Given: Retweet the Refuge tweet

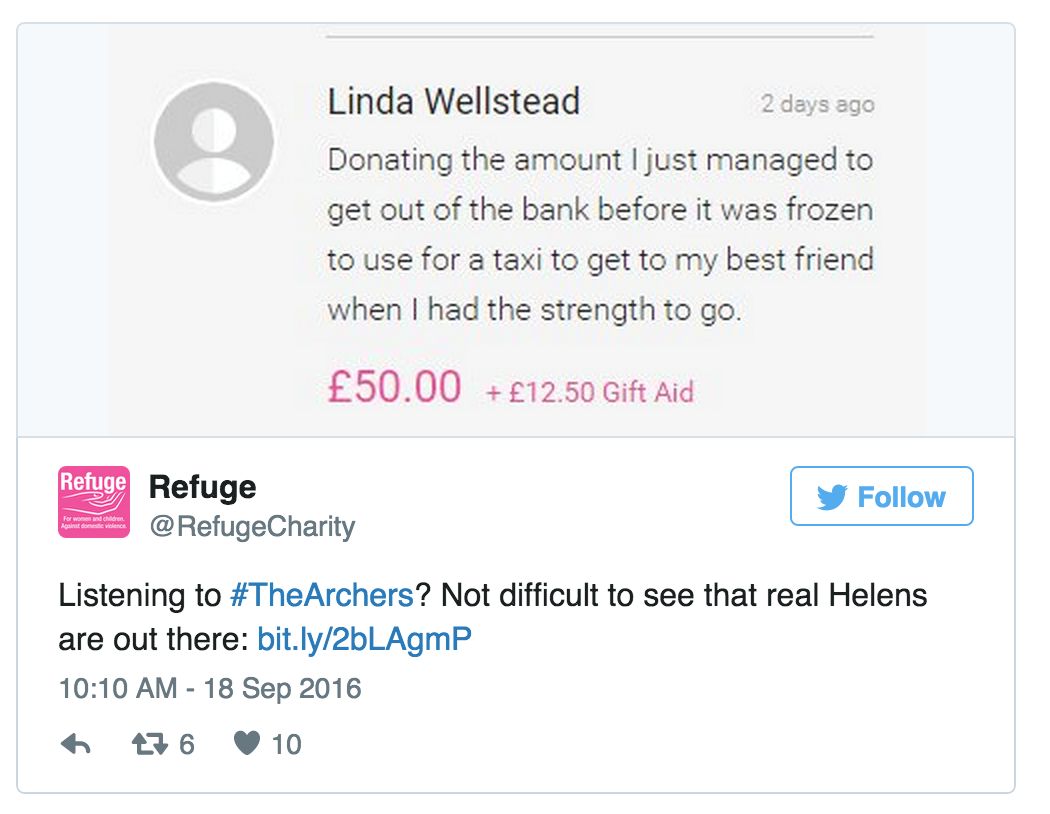Looking at the screenshot, I should 149,744.
